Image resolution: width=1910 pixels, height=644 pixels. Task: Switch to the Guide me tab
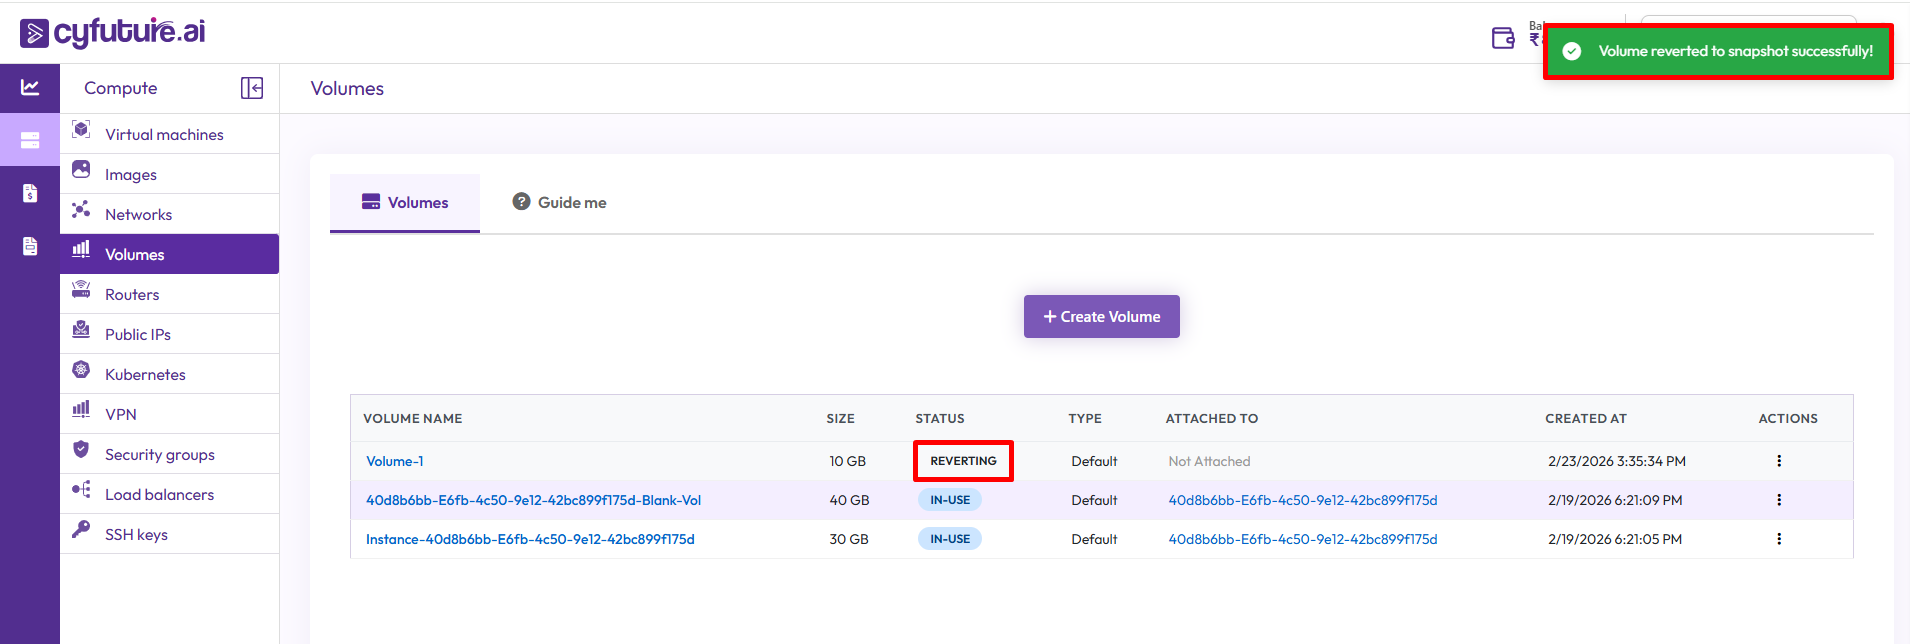pyautogui.click(x=560, y=202)
